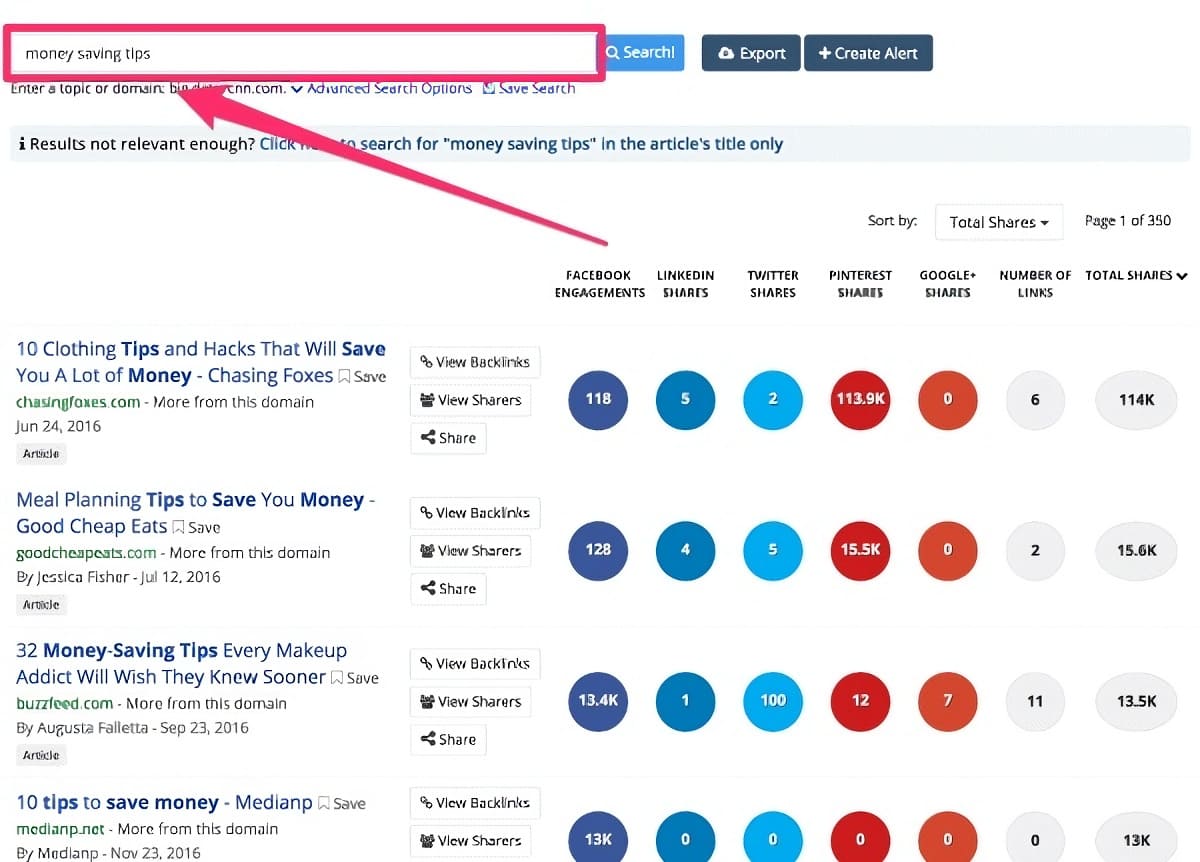Click the plus icon on Create Alert

pyautogui.click(x=827, y=52)
